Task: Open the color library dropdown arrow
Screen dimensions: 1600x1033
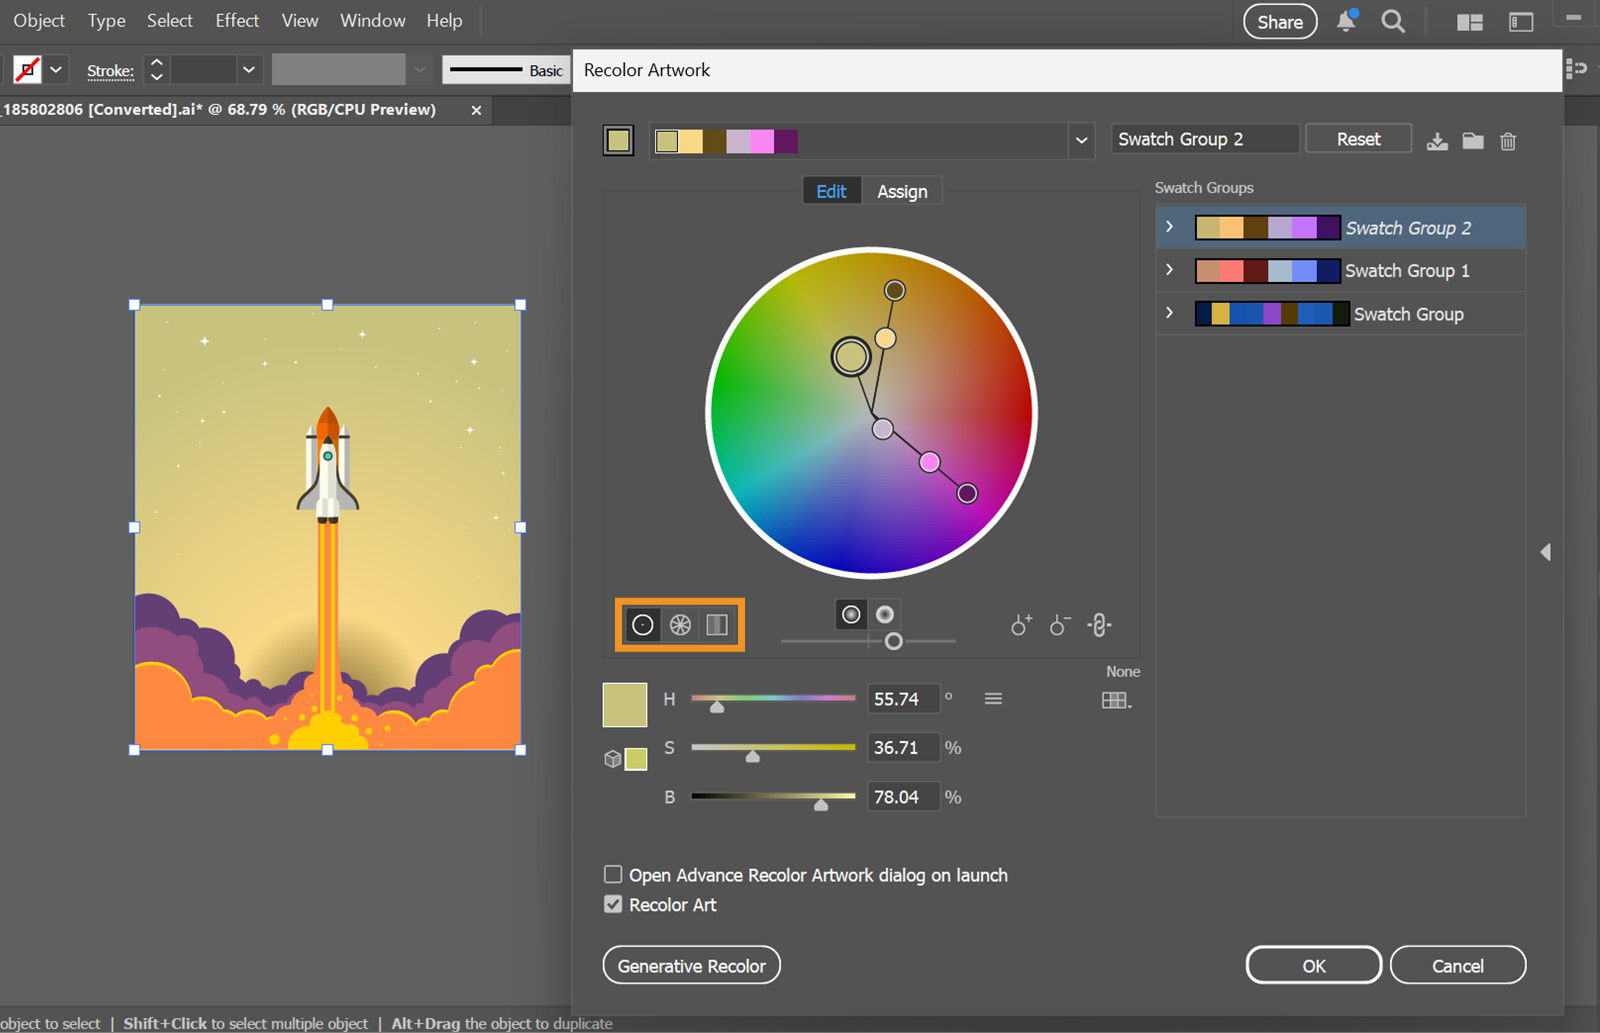Action: 1080,141
